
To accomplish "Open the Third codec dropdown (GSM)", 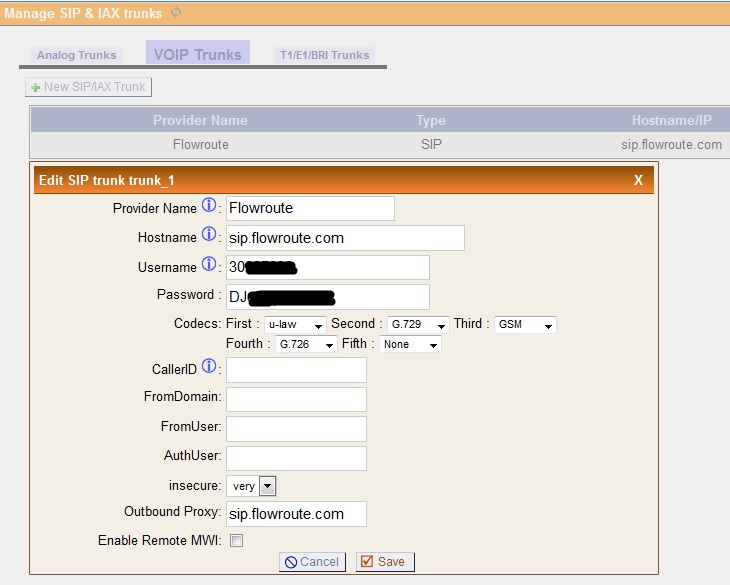I will coord(525,324).
